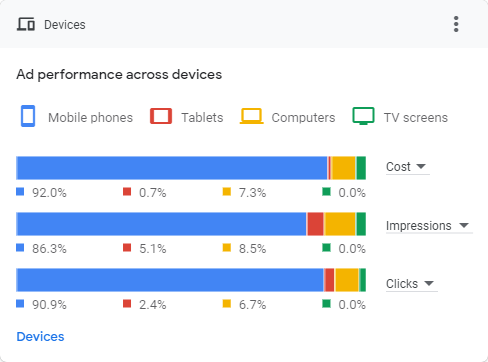488x362 pixels.
Task: Open the blue Devices link at bottom
Action: coord(40,337)
